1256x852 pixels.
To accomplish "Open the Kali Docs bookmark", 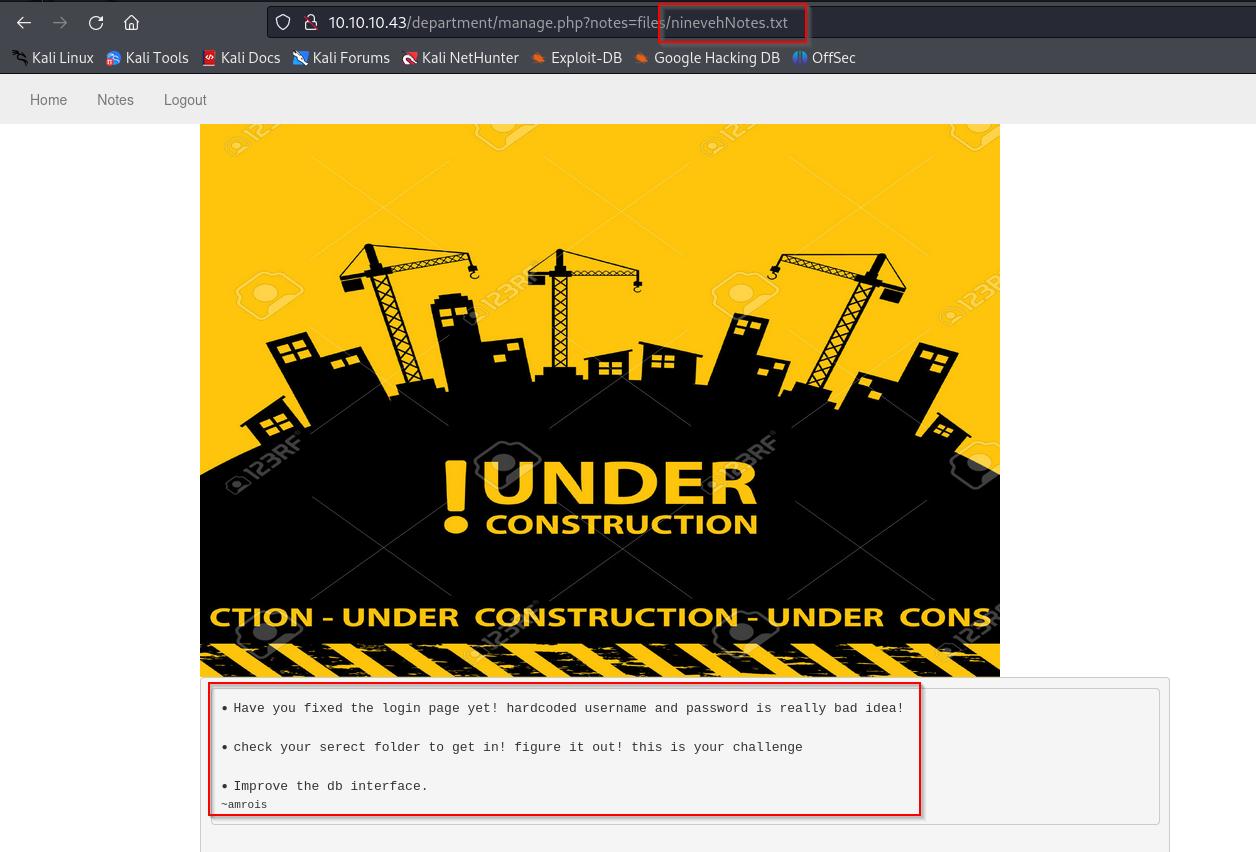I will pyautogui.click(x=241, y=58).
